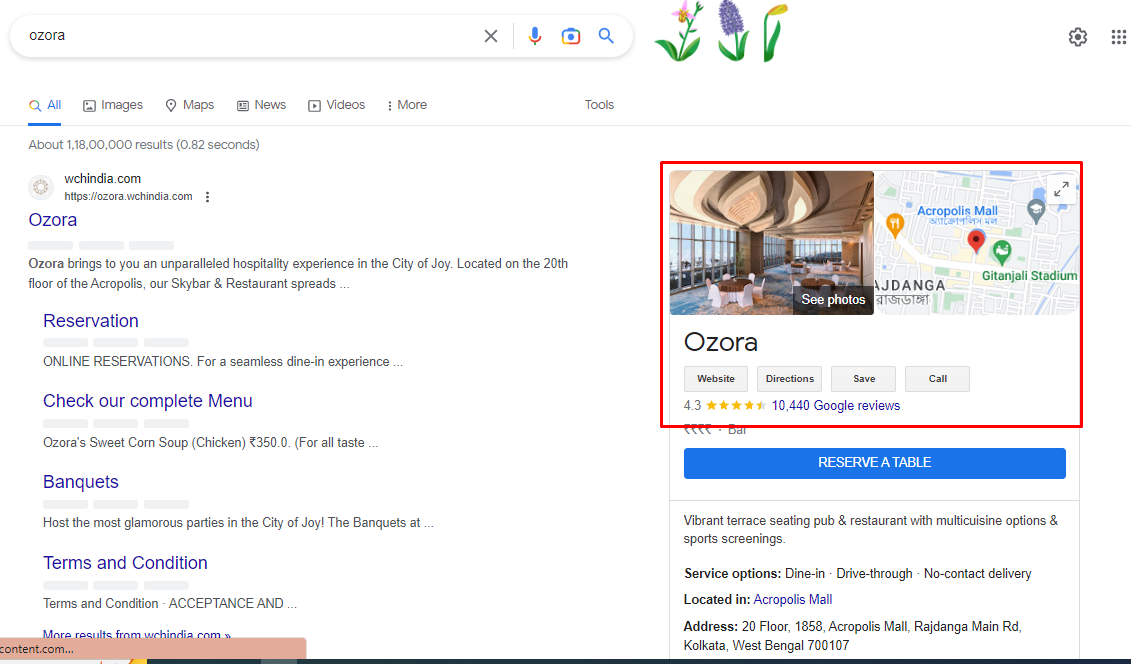
Task: Open the settings gear icon
Action: [1078, 37]
